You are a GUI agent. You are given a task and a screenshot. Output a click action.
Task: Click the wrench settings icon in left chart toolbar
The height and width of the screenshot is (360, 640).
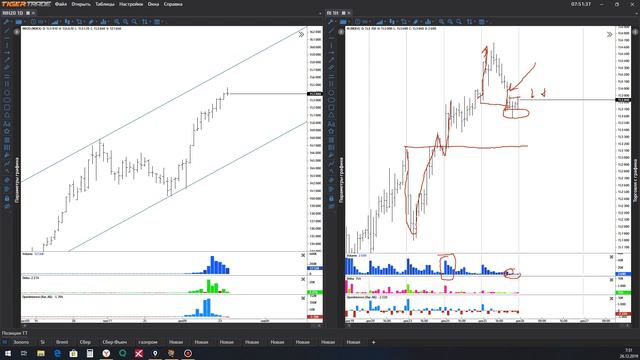[6, 22]
